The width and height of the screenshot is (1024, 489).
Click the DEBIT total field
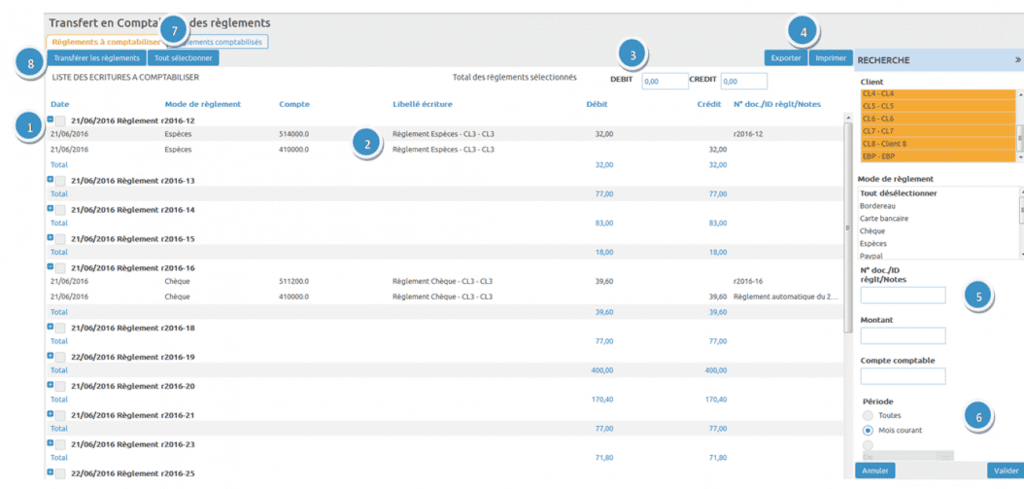[665, 82]
